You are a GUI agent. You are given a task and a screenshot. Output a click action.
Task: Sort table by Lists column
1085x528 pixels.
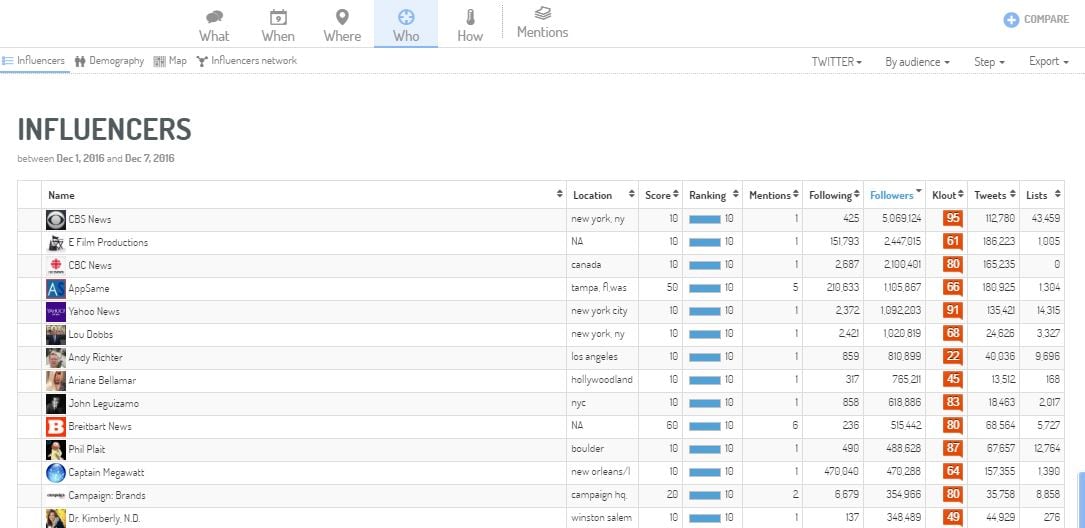1042,195
